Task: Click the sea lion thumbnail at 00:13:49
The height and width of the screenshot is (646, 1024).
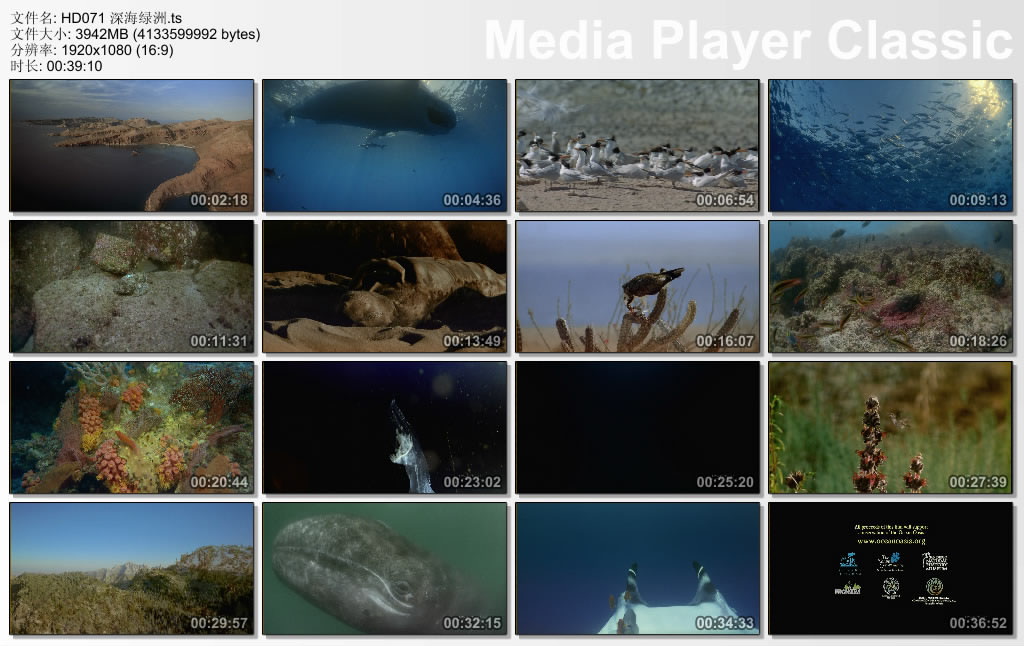Action: pos(384,287)
